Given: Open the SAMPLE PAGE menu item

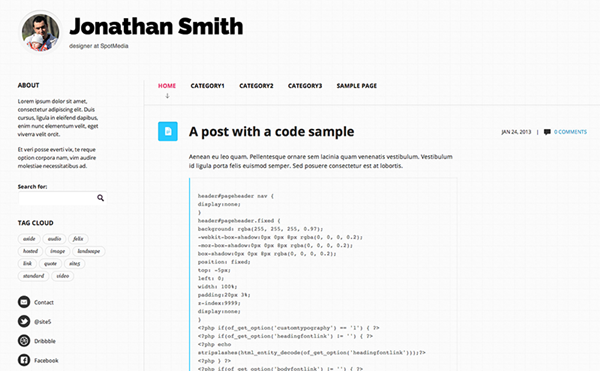Looking at the screenshot, I should click(357, 86).
